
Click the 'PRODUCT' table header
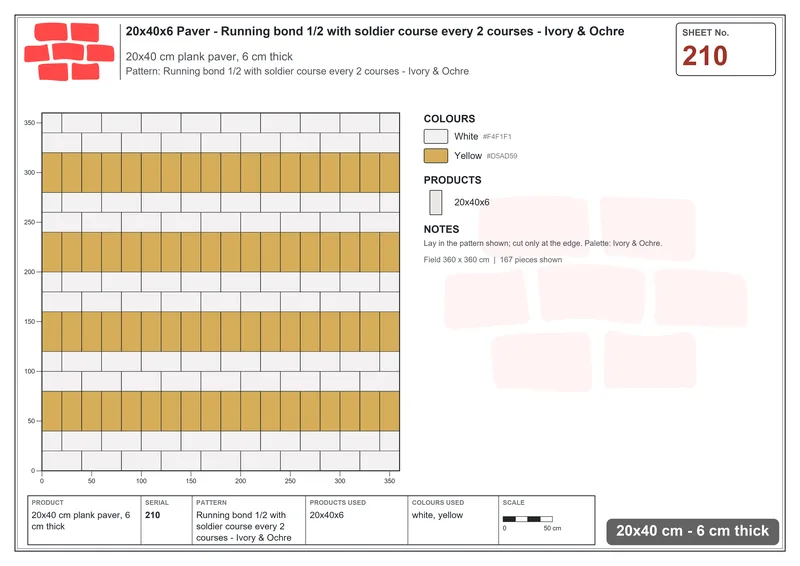(x=47, y=503)
